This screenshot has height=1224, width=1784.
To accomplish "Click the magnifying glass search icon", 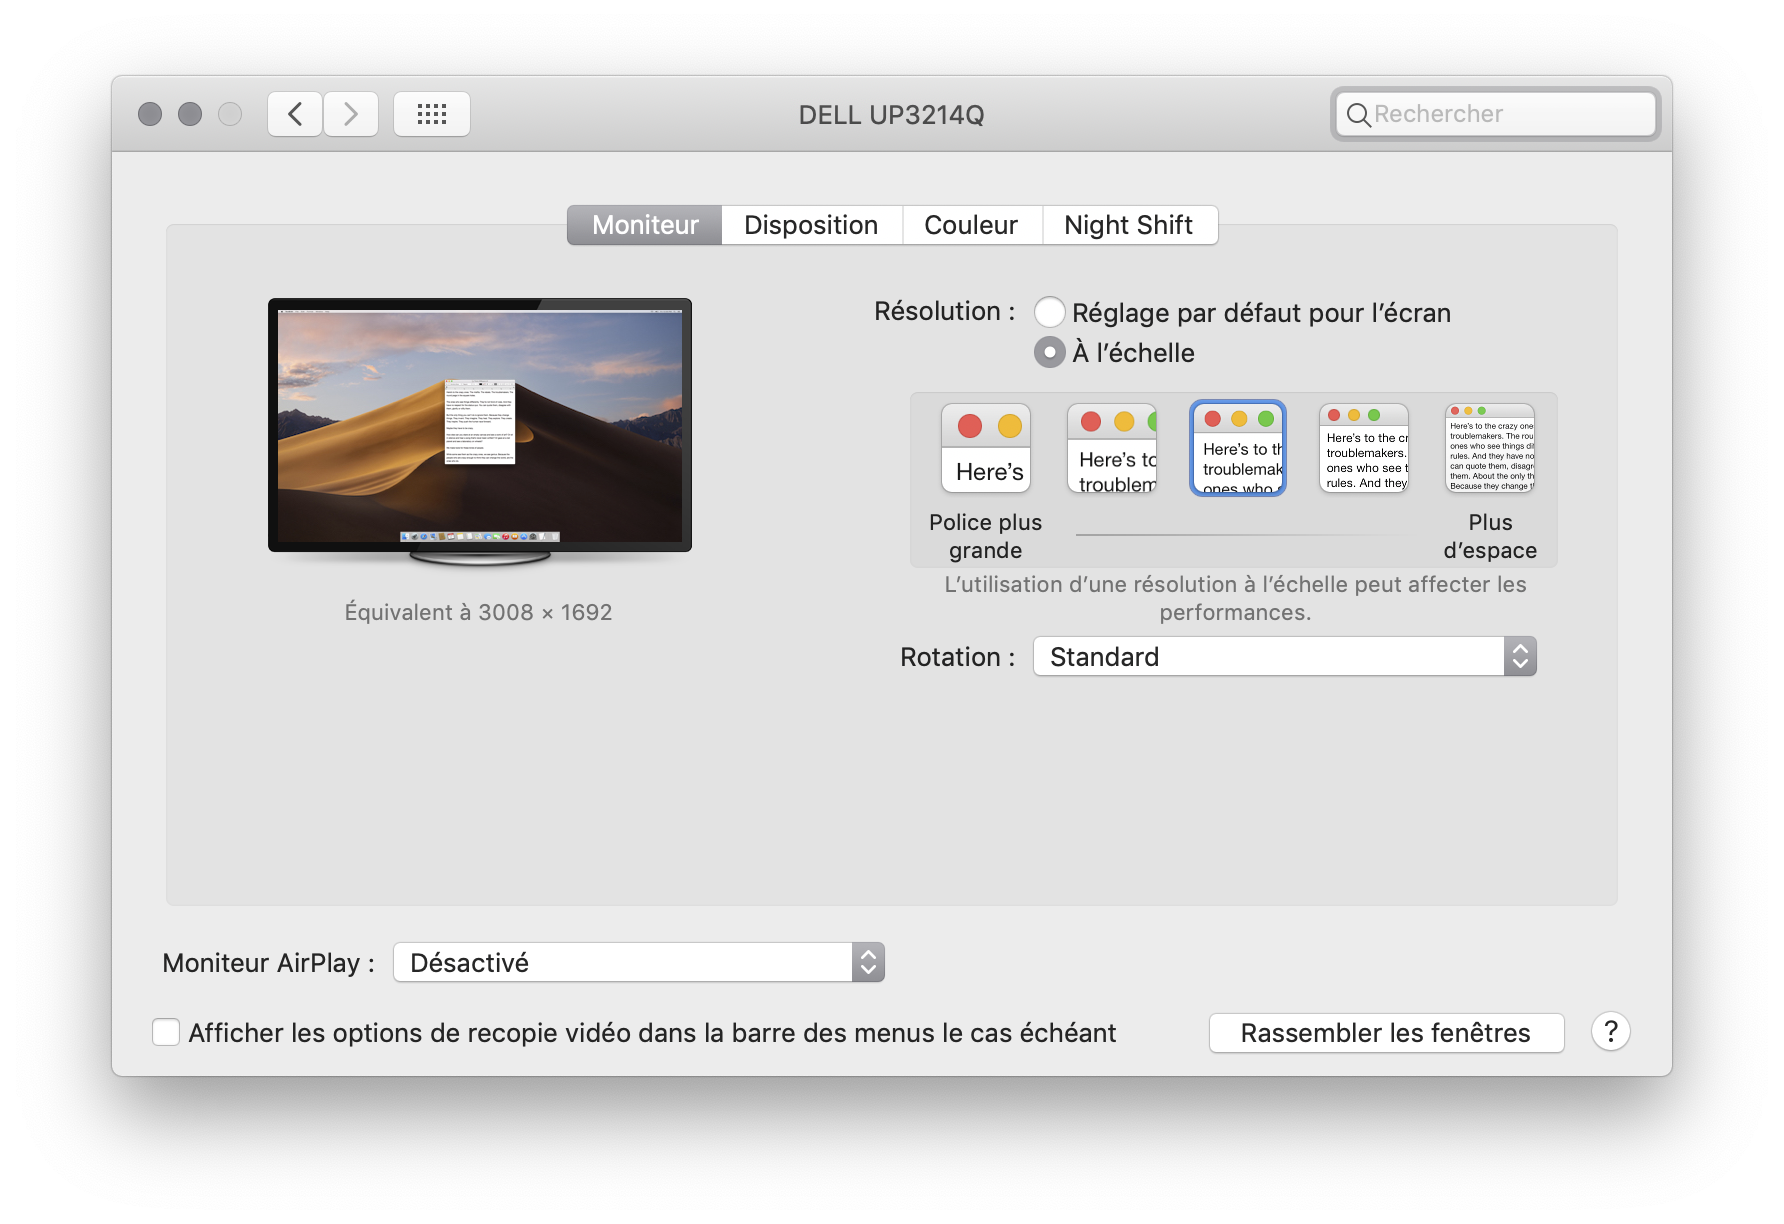I will [x=1358, y=115].
